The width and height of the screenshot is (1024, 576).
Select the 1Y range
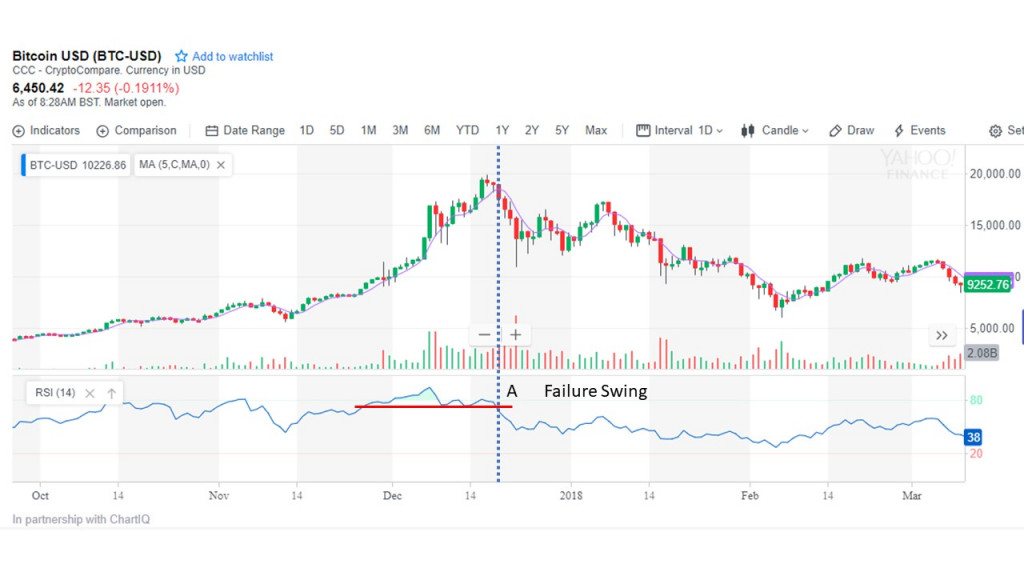(x=502, y=131)
